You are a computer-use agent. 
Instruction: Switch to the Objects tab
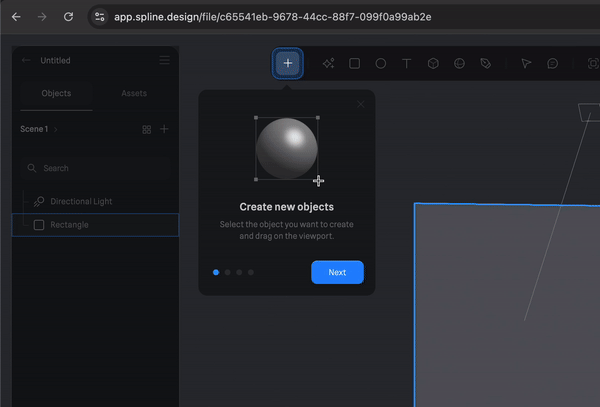(x=56, y=93)
